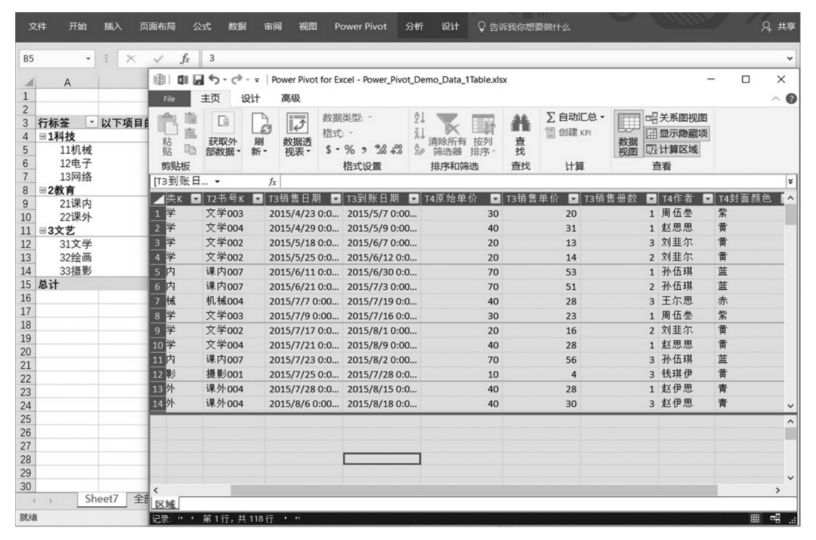Toggle Calculation Area (计算区域)
816x540 pixels.
coord(672,150)
